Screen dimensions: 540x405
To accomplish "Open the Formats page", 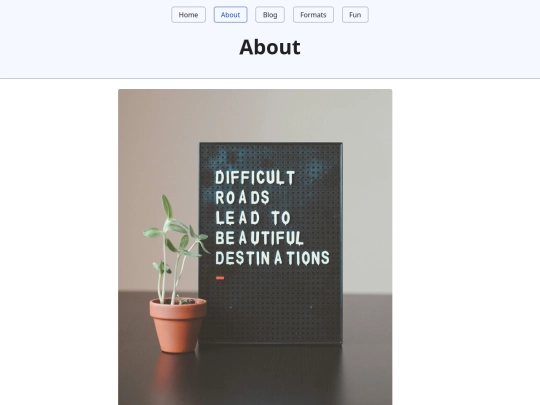I will tap(313, 15).
